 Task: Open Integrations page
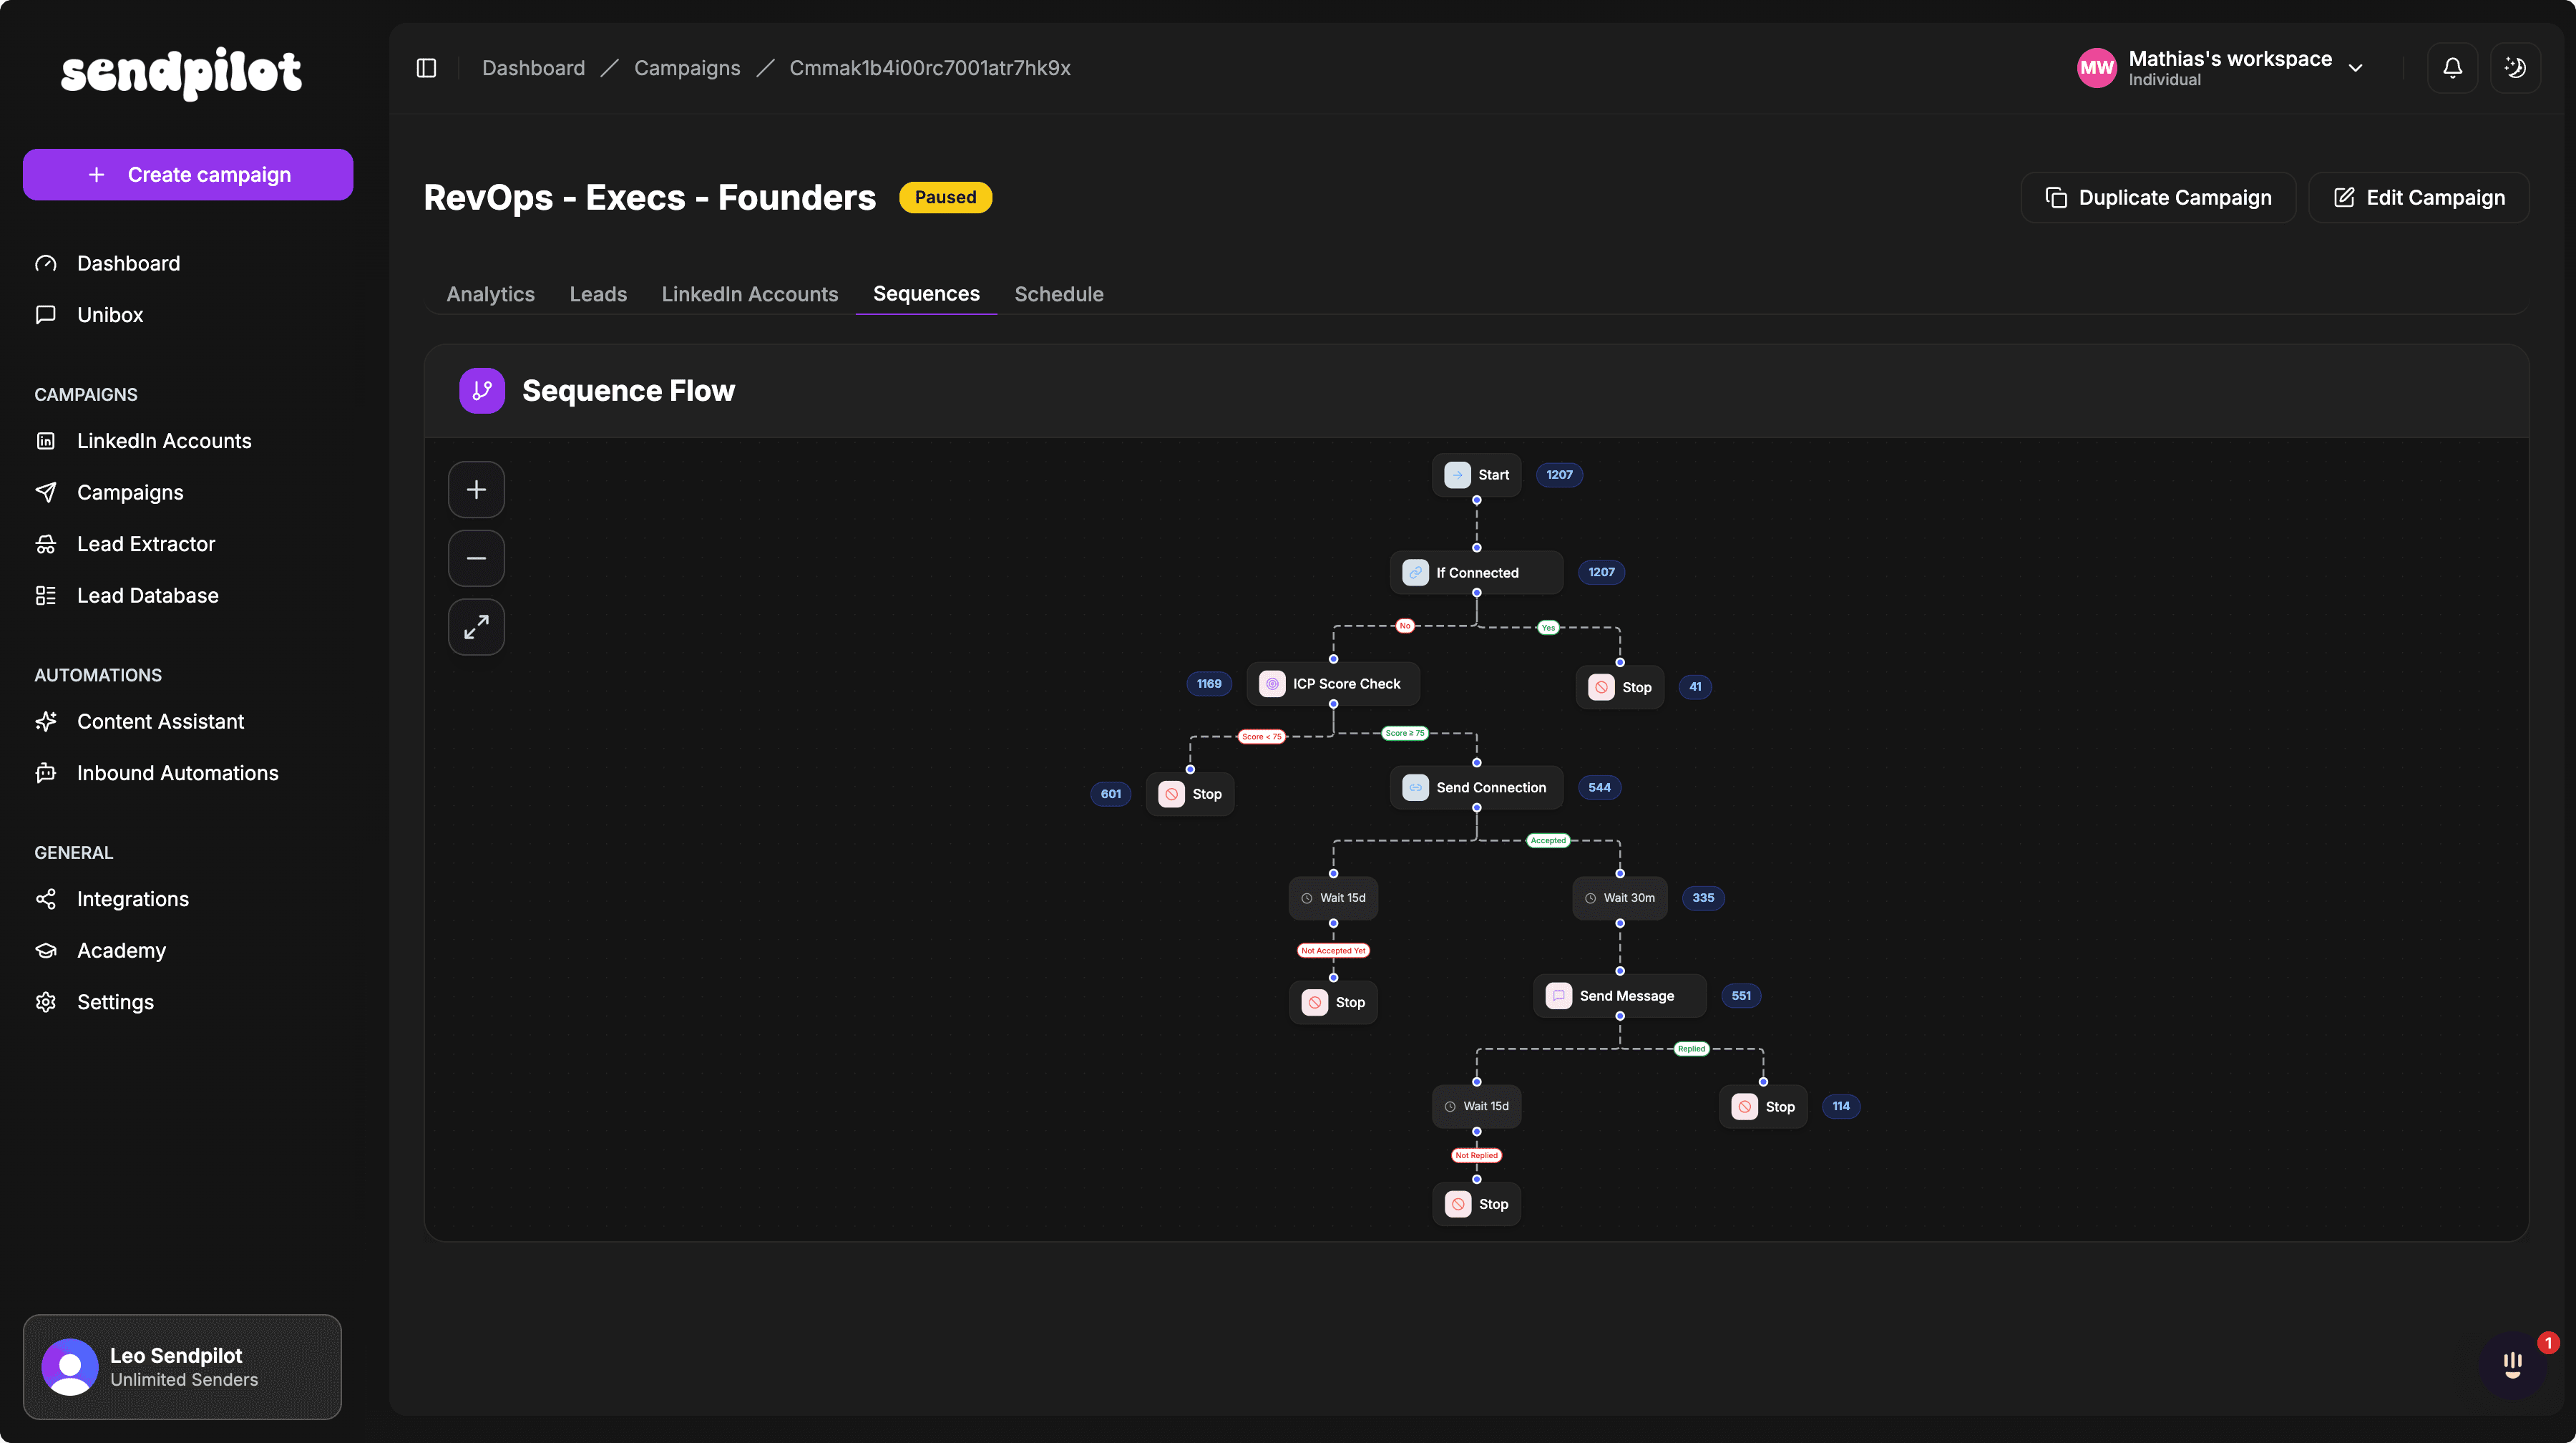pos(133,899)
